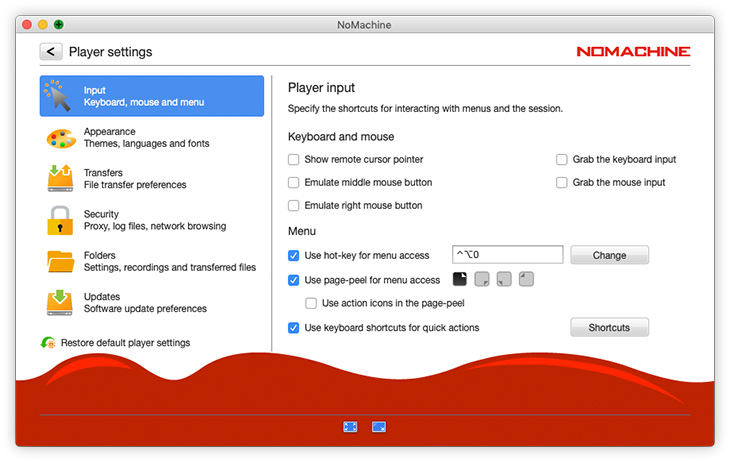Click the back arrow next to Player settings
The width and height of the screenshot is (730, 461).
(x=51, y=51)
